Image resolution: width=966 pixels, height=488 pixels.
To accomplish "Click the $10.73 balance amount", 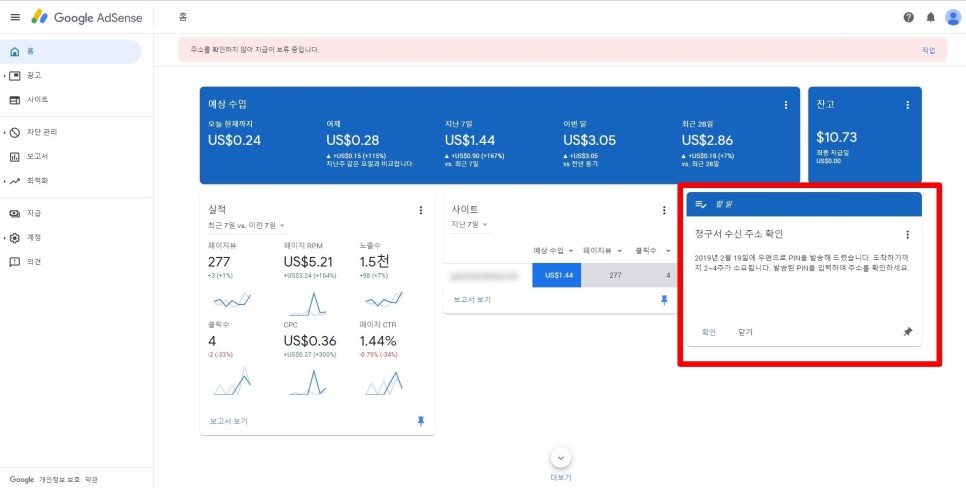I will coord(837,137).
